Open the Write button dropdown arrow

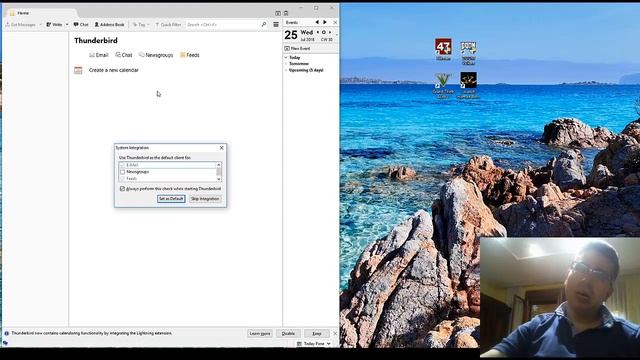click(x=67, y=25)
